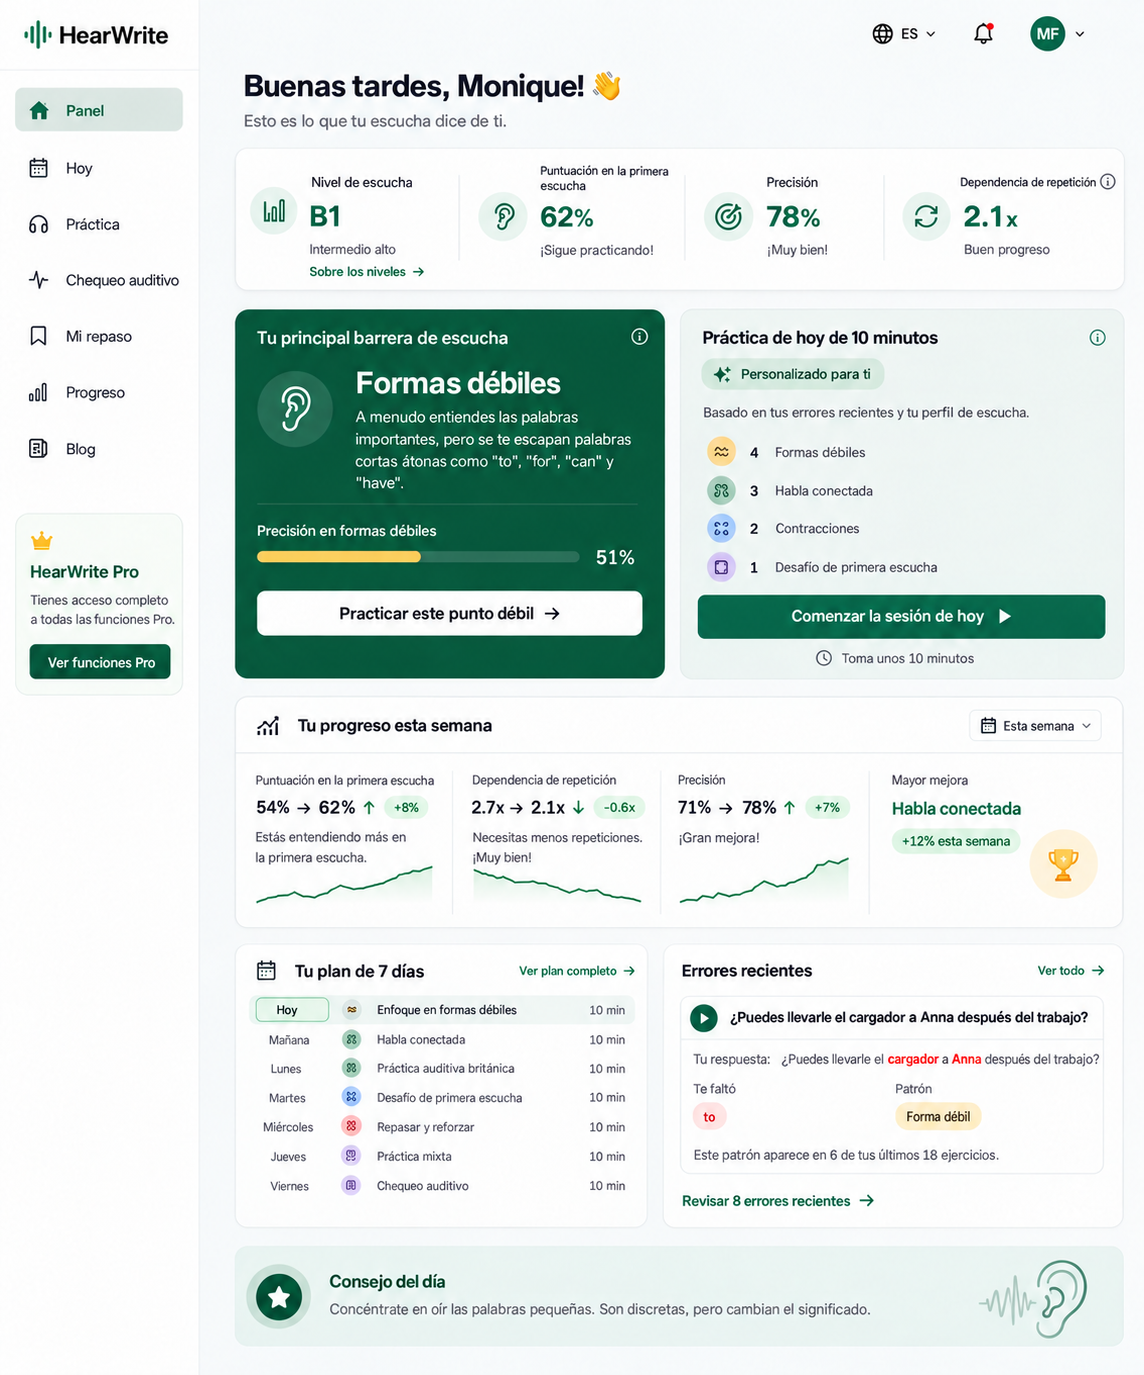The image size is (1144, 1375).
Task: Open the ES language dropdown
Action: pyautogui.click(x=904, y=34)
